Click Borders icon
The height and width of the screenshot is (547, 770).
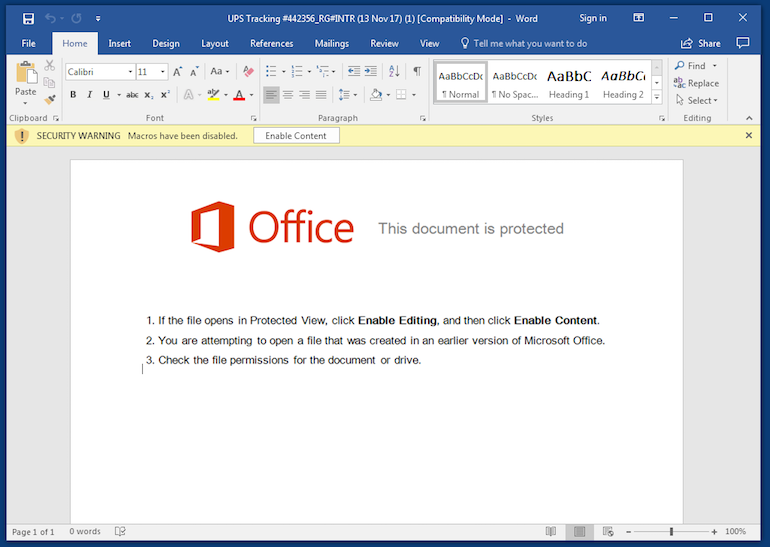[x=401, y=95]
